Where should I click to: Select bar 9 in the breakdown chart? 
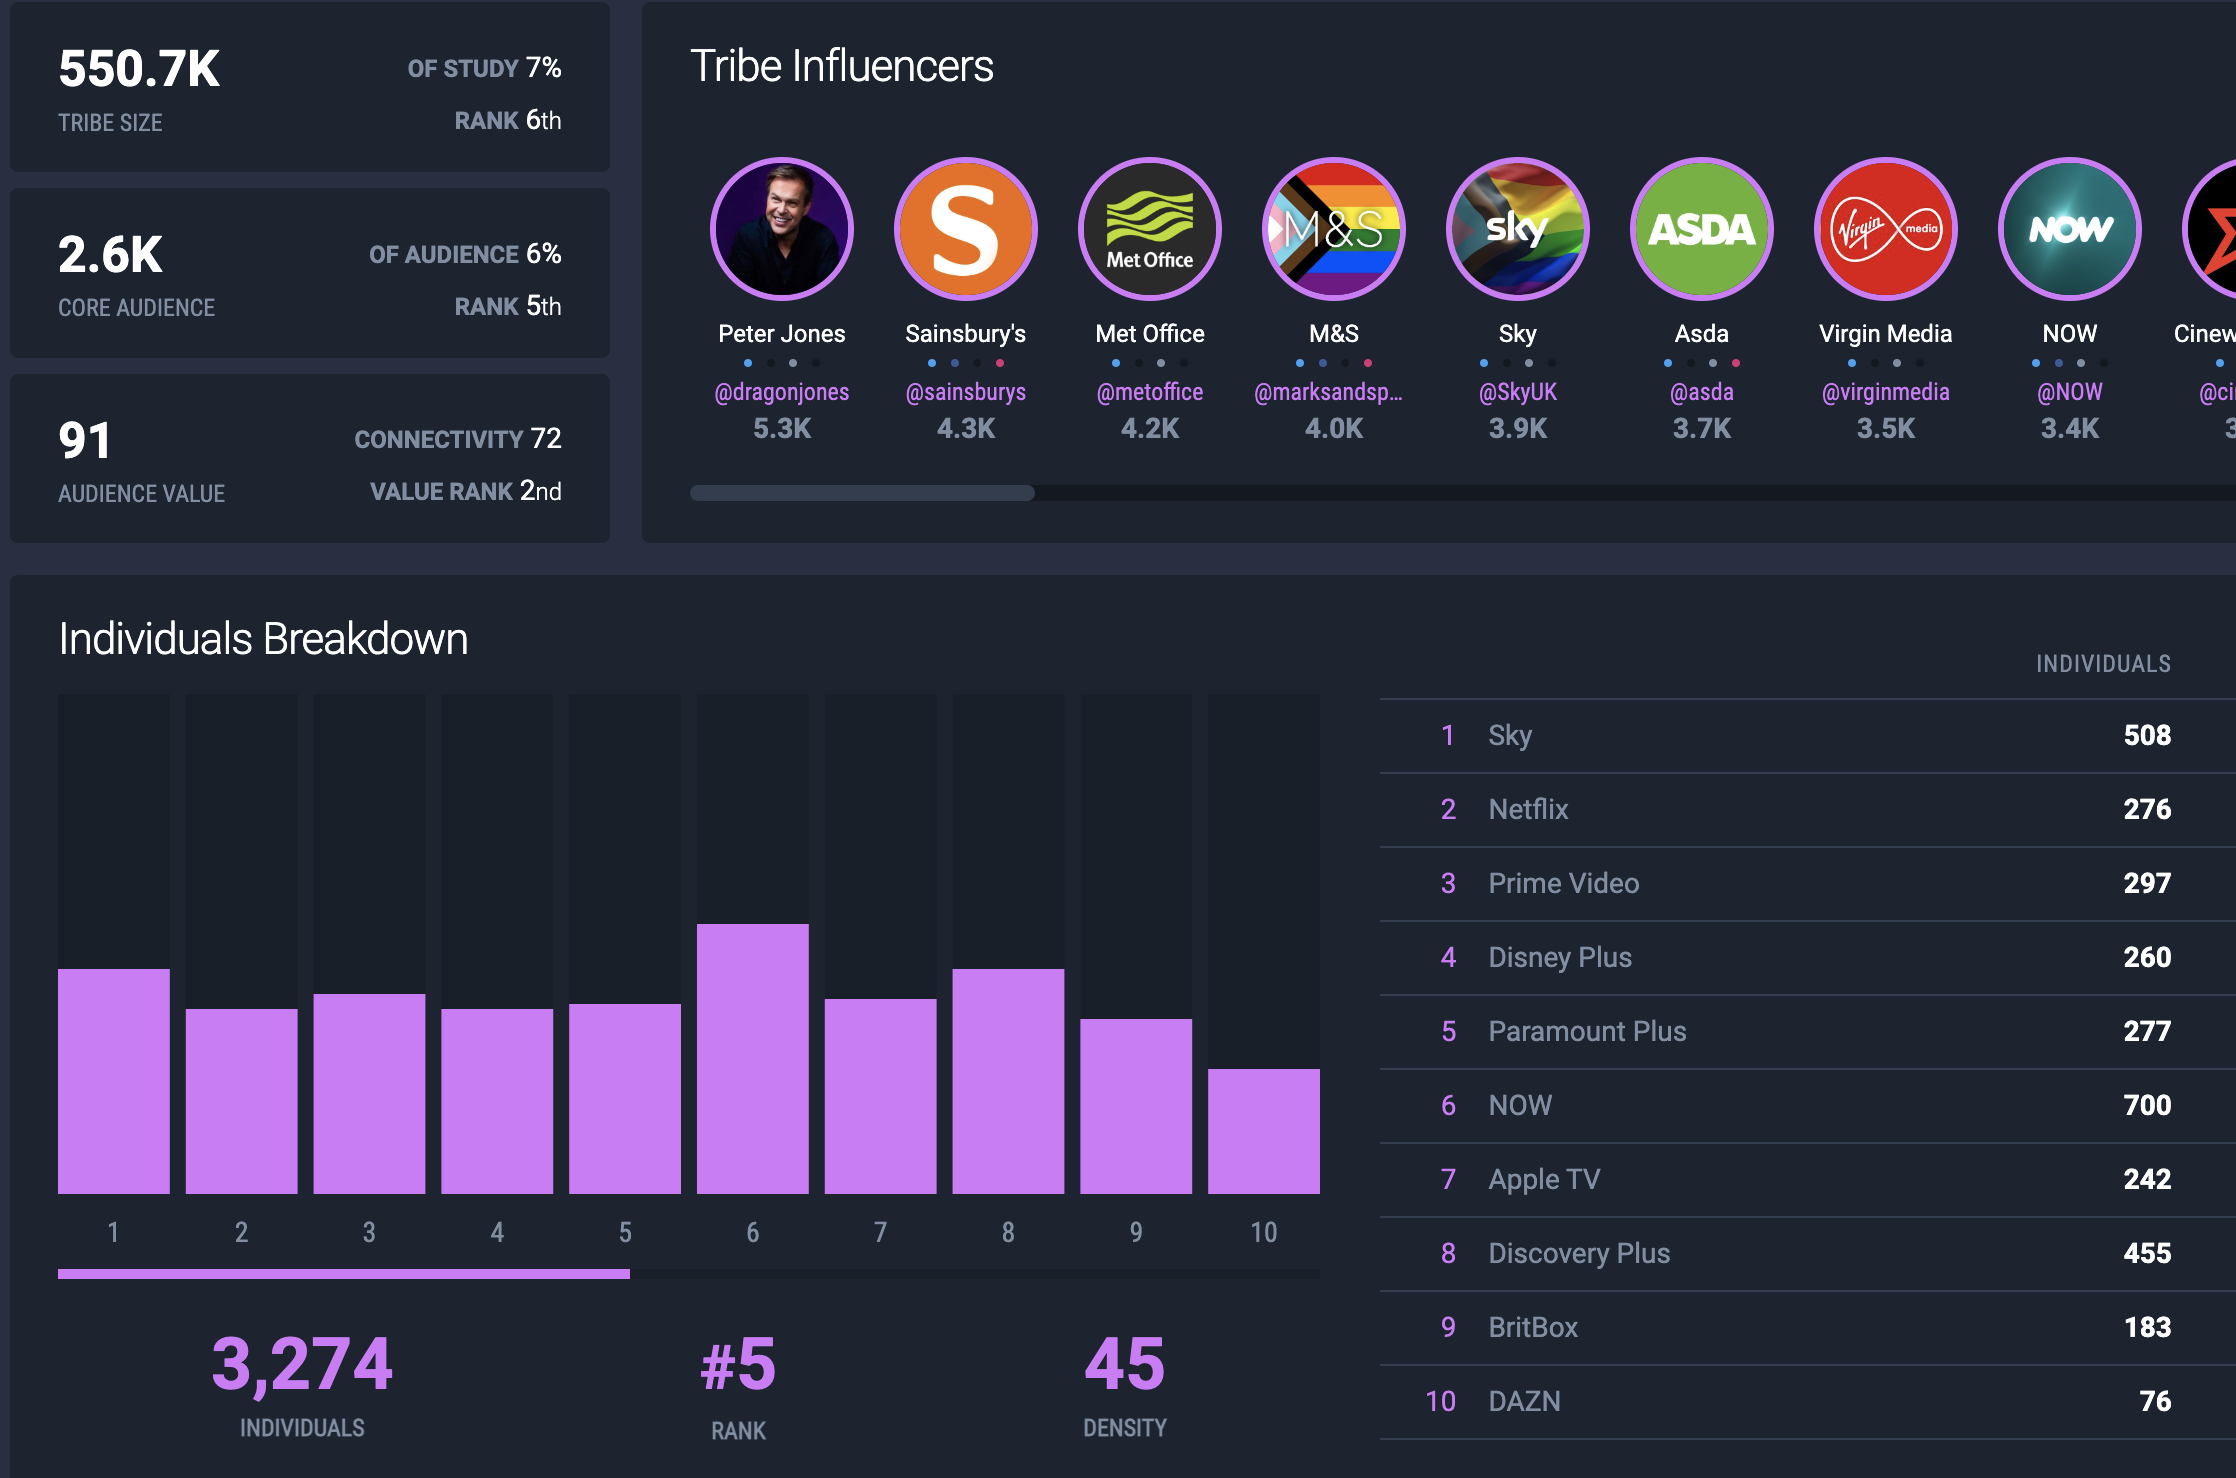[1136, 1106]
